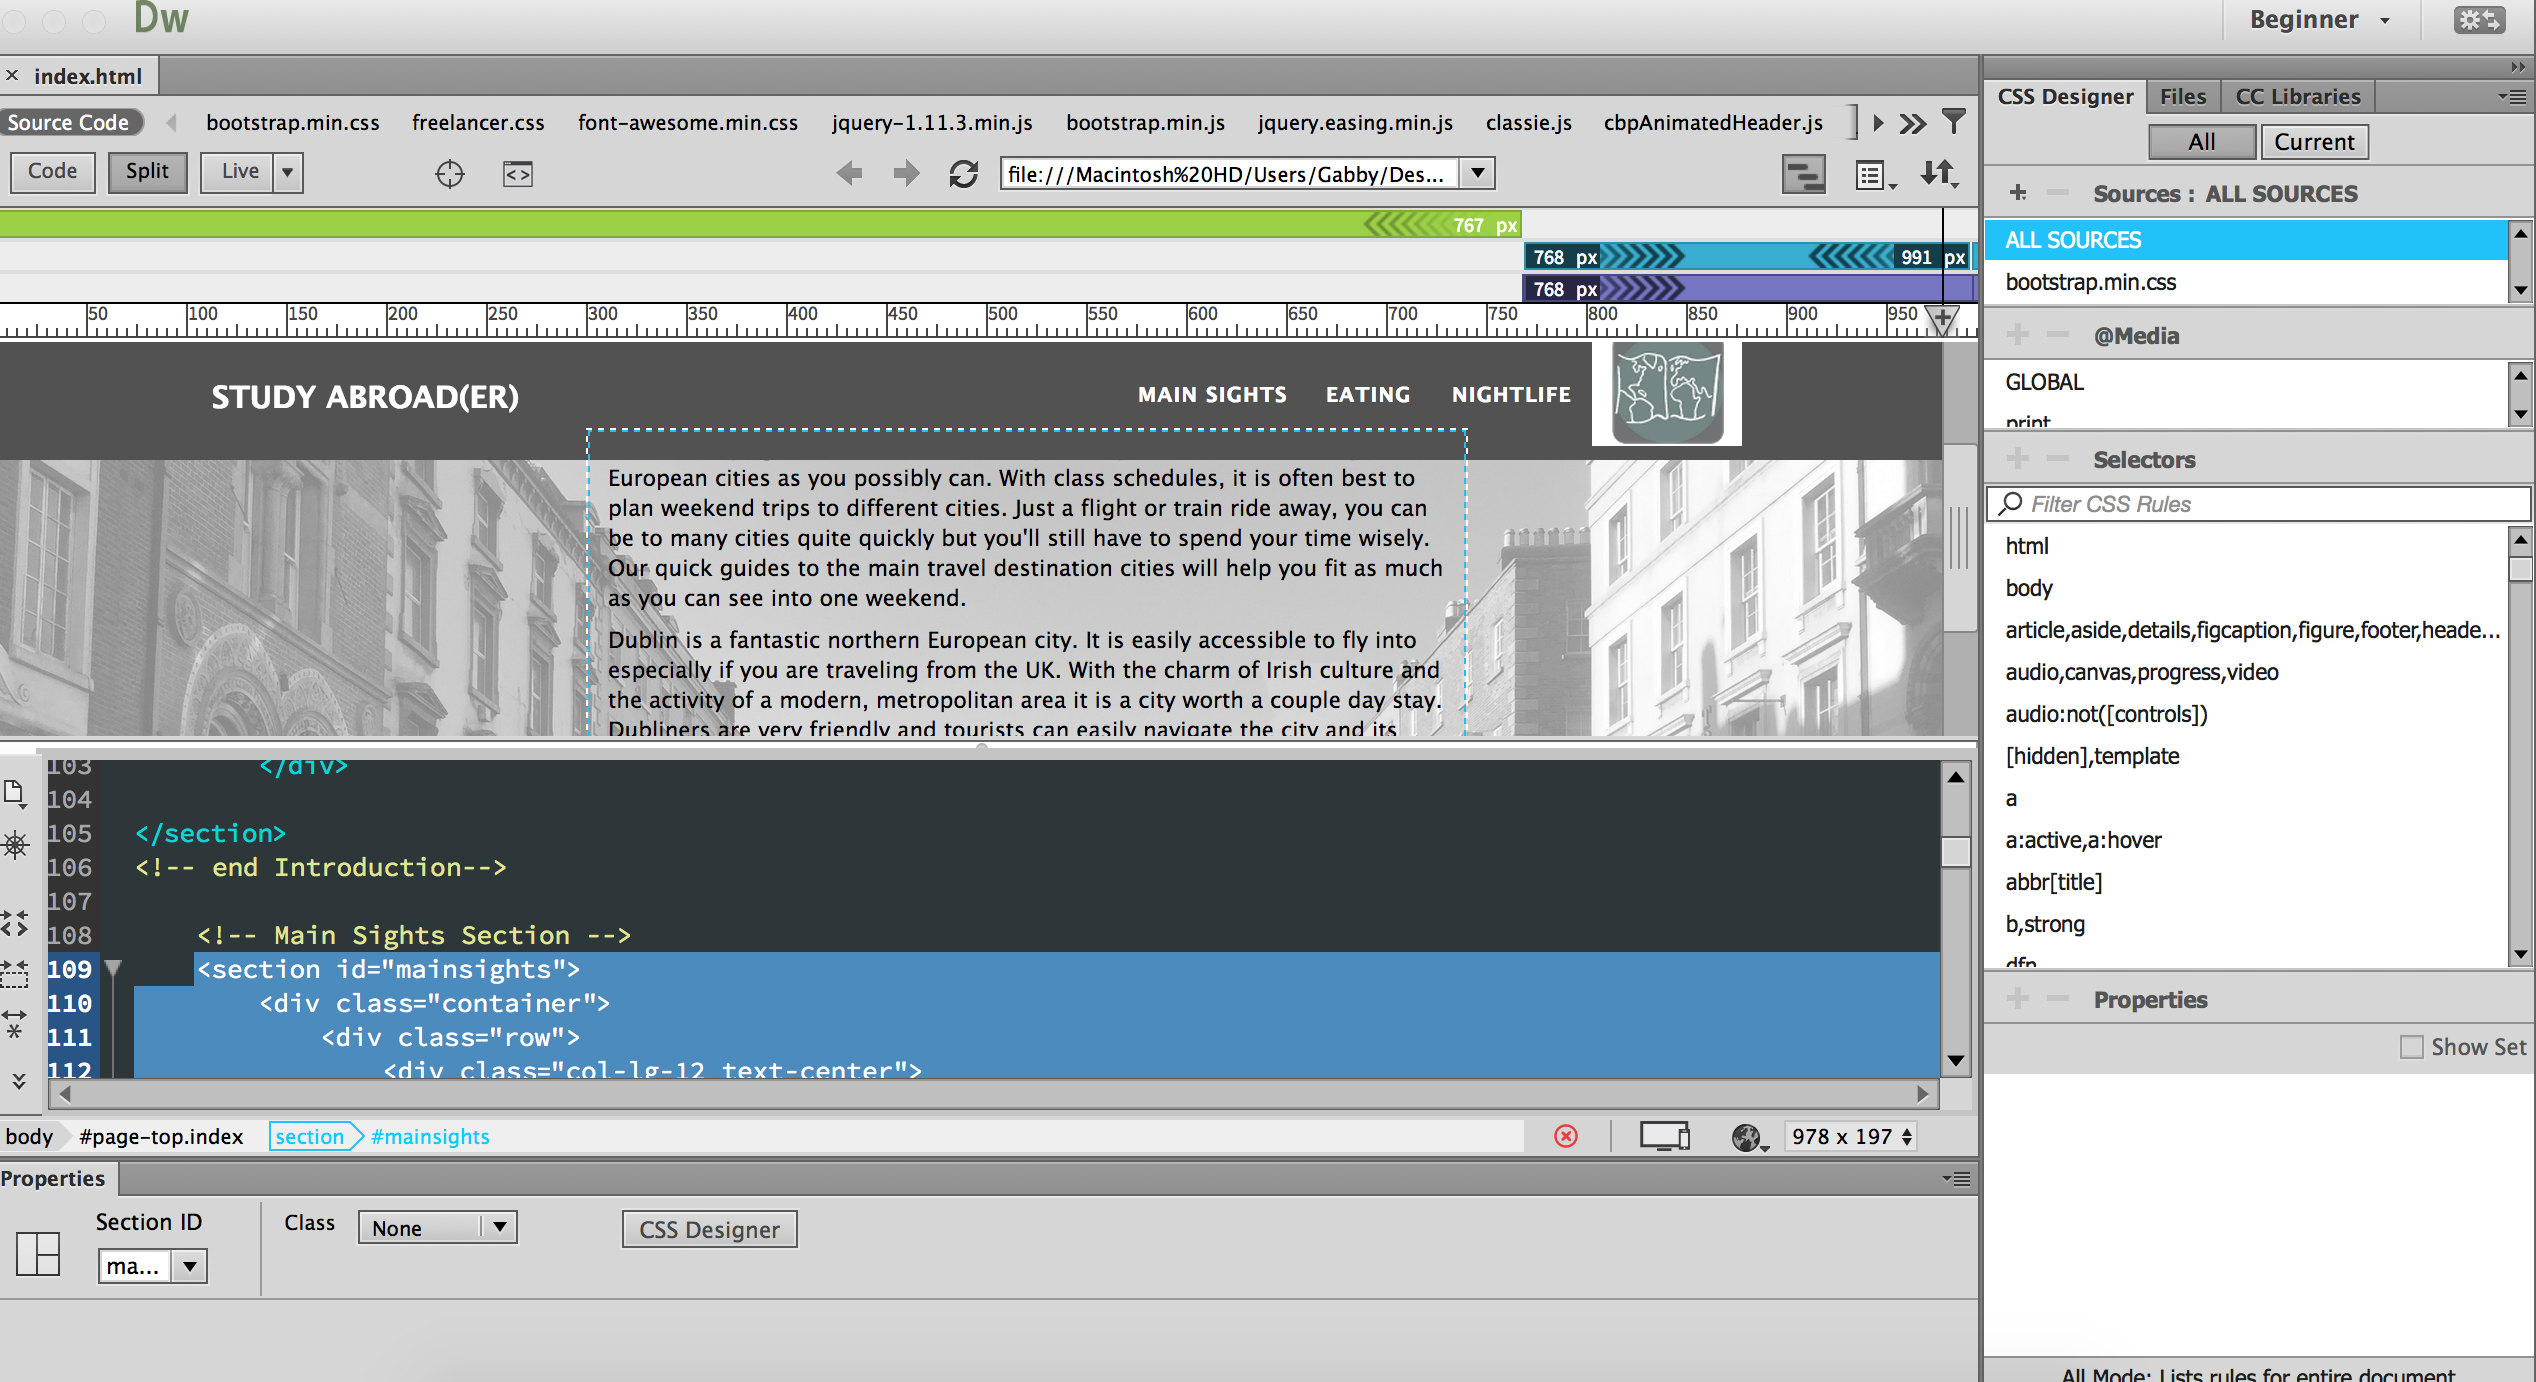Click the device window size icon

tap(1664, 1136)
